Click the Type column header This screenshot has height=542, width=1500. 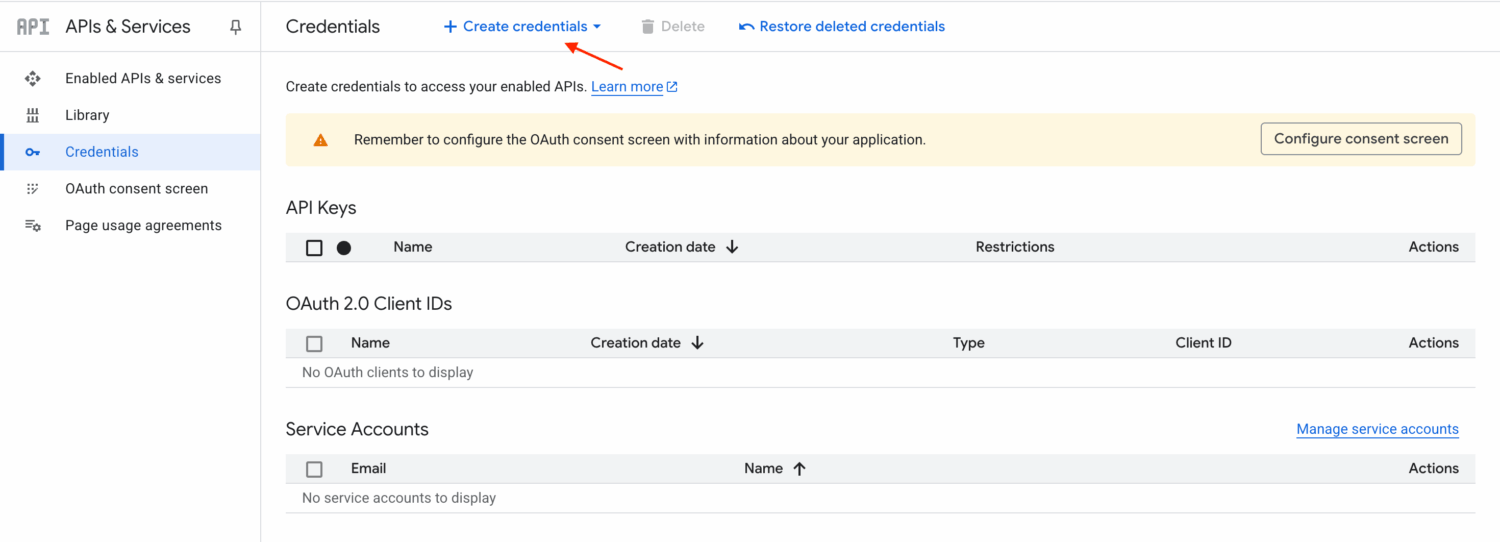point(969,343)
